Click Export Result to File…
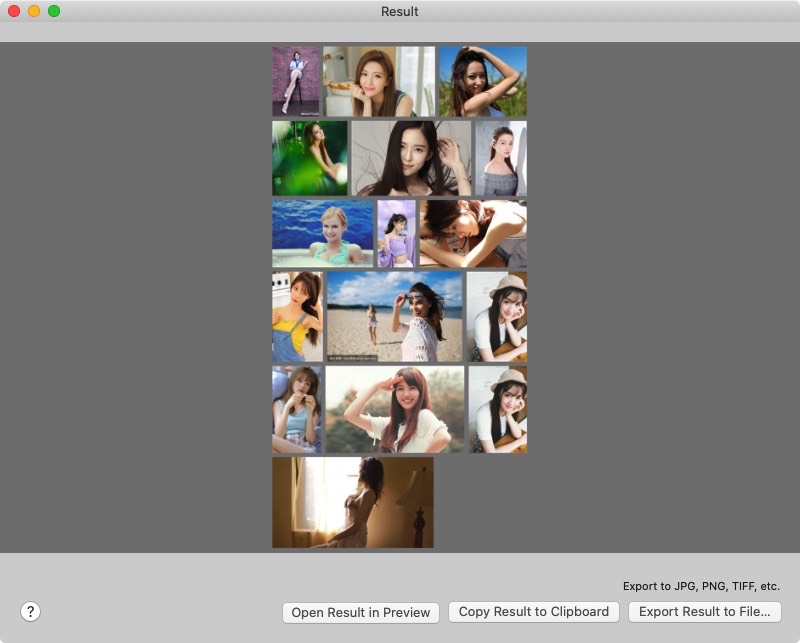Screen dimensions: 800x643 [705, 612]
